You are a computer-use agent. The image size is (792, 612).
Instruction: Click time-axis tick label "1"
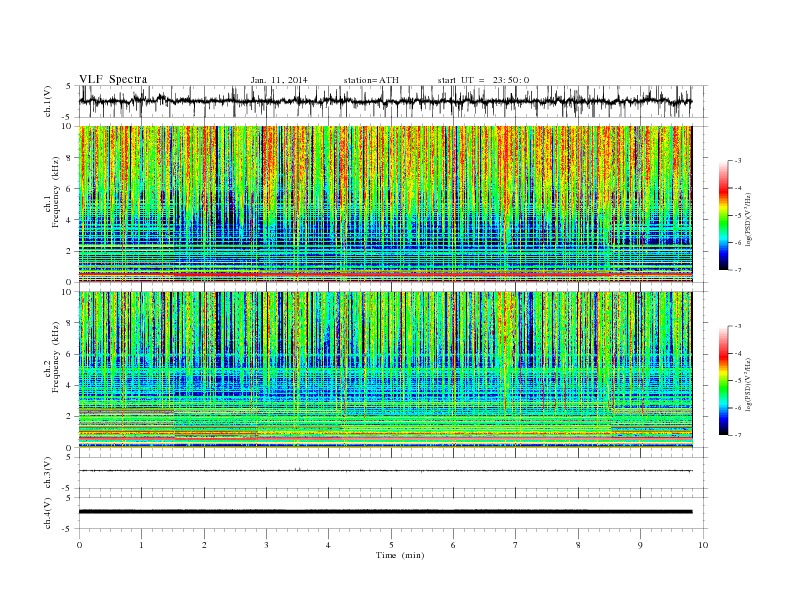141,545
